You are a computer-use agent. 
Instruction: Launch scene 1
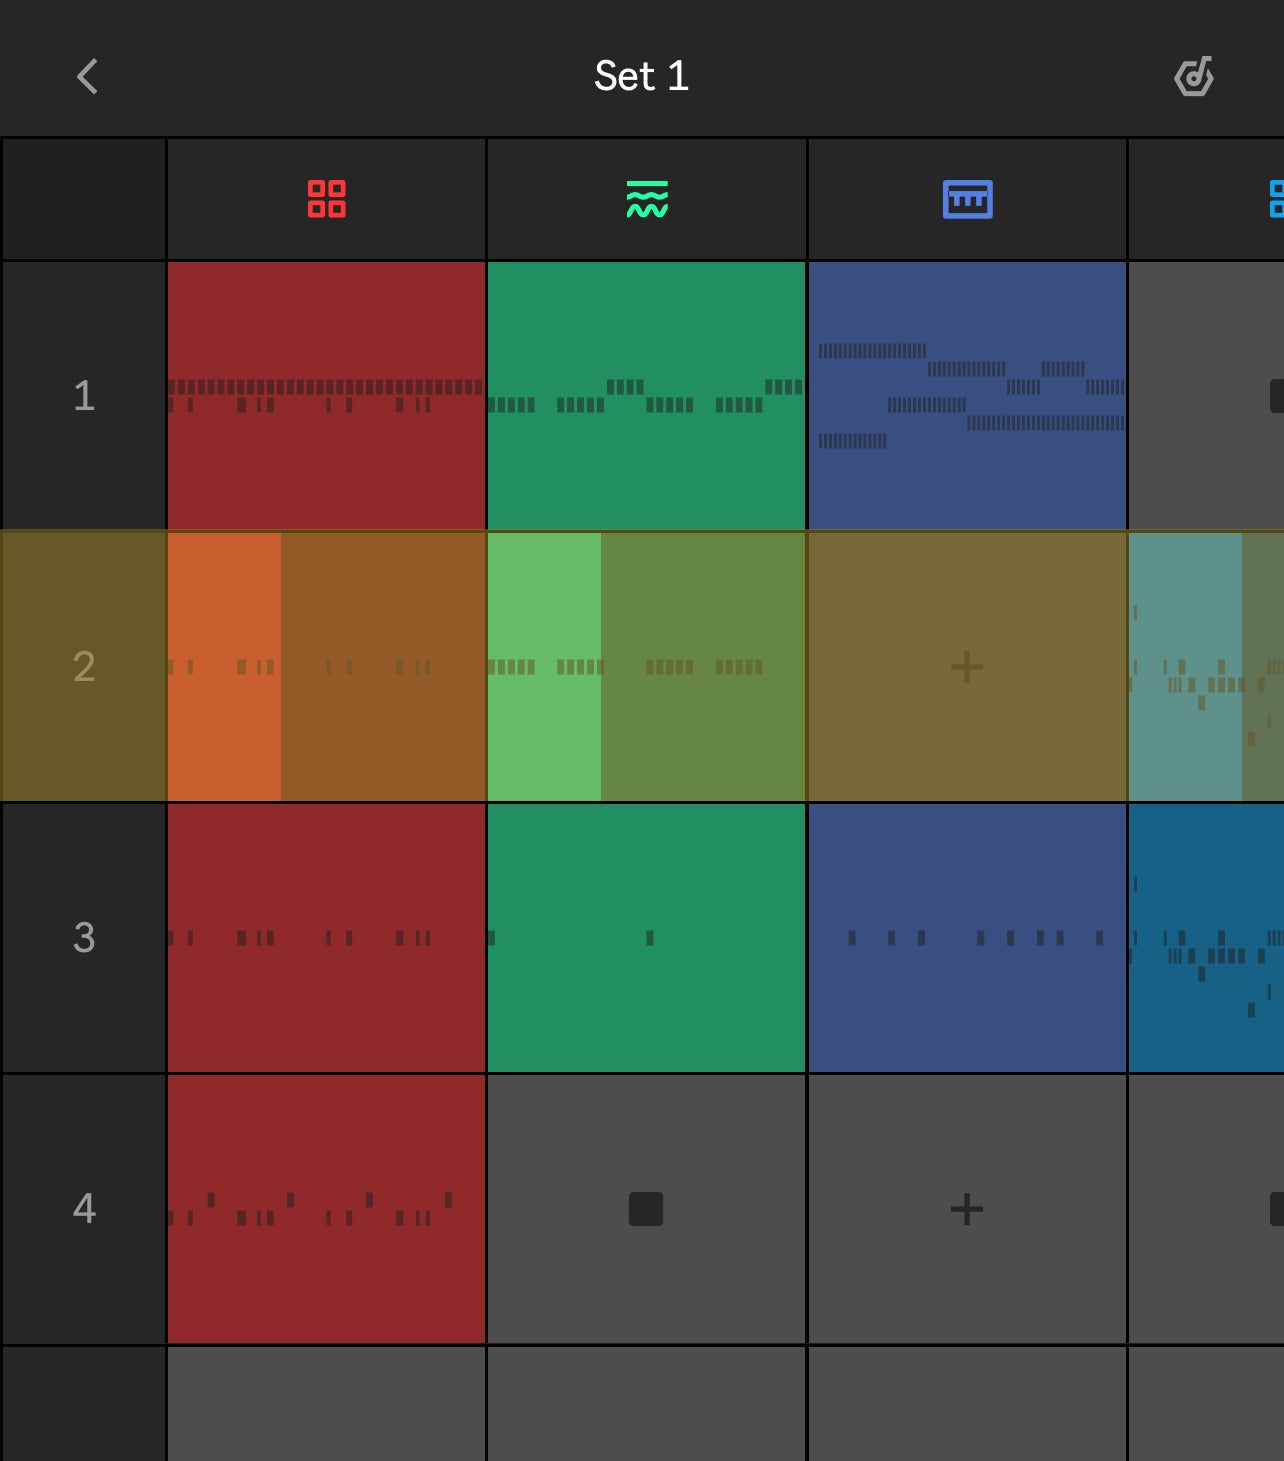coord(84,396)
